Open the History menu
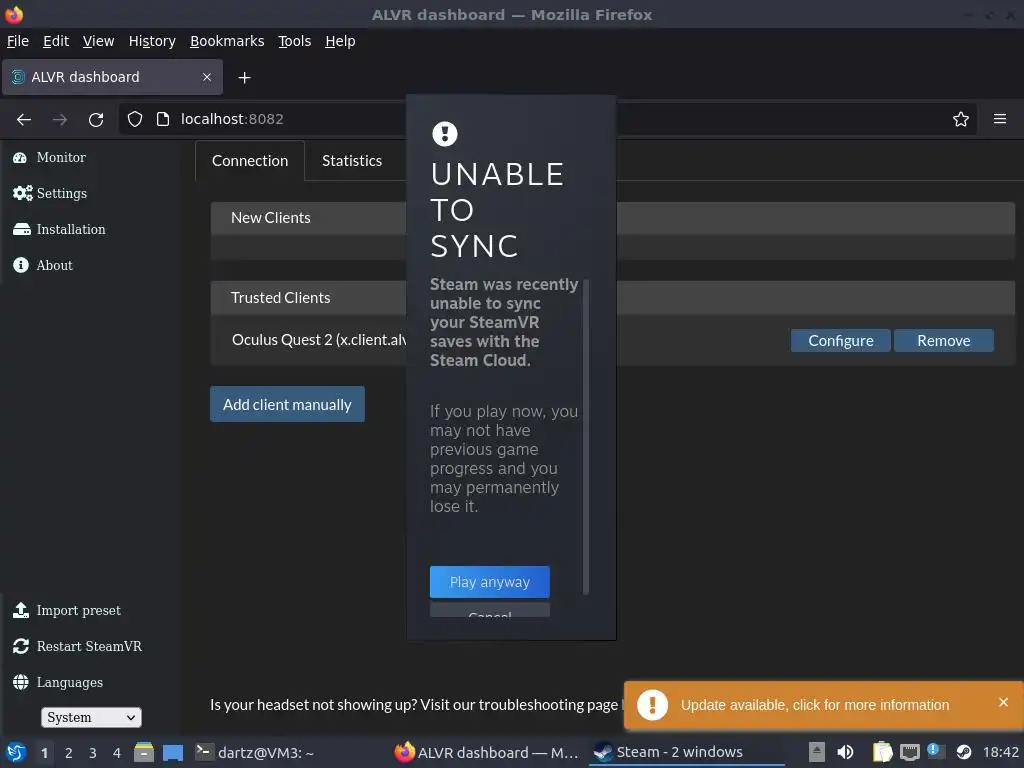 152,41
